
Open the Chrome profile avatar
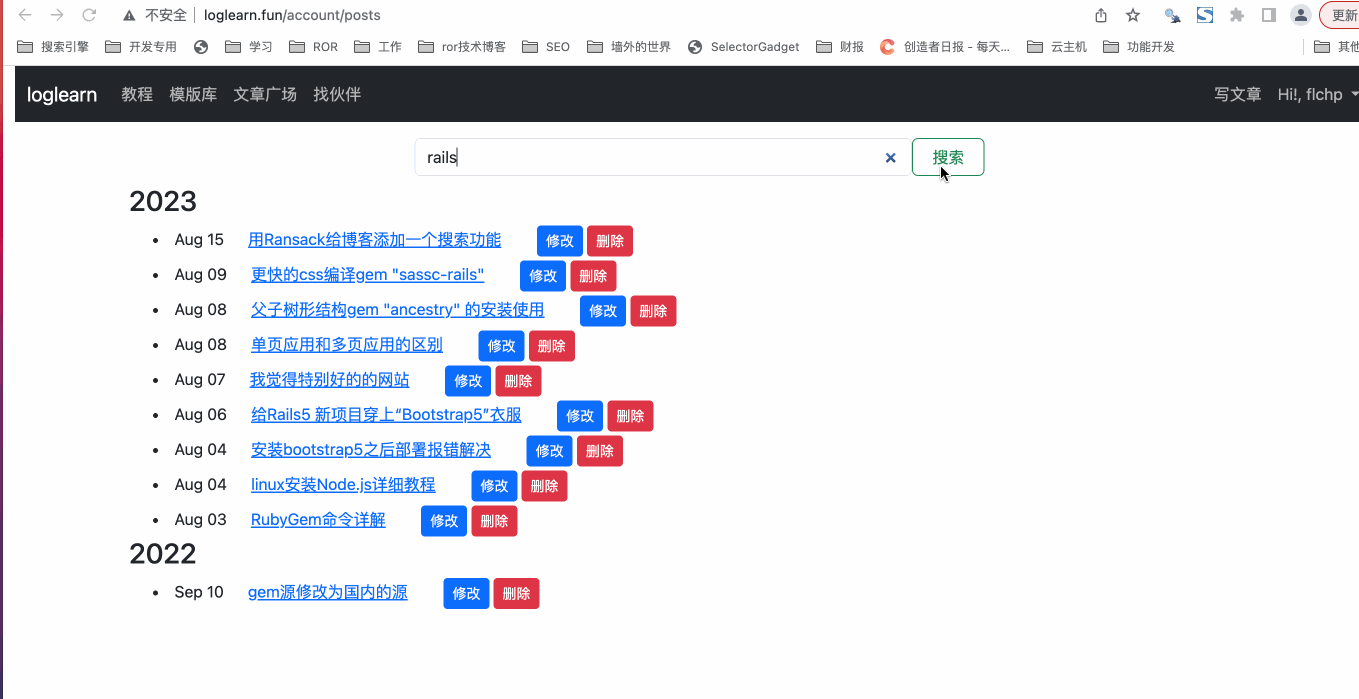point(1300,15)
